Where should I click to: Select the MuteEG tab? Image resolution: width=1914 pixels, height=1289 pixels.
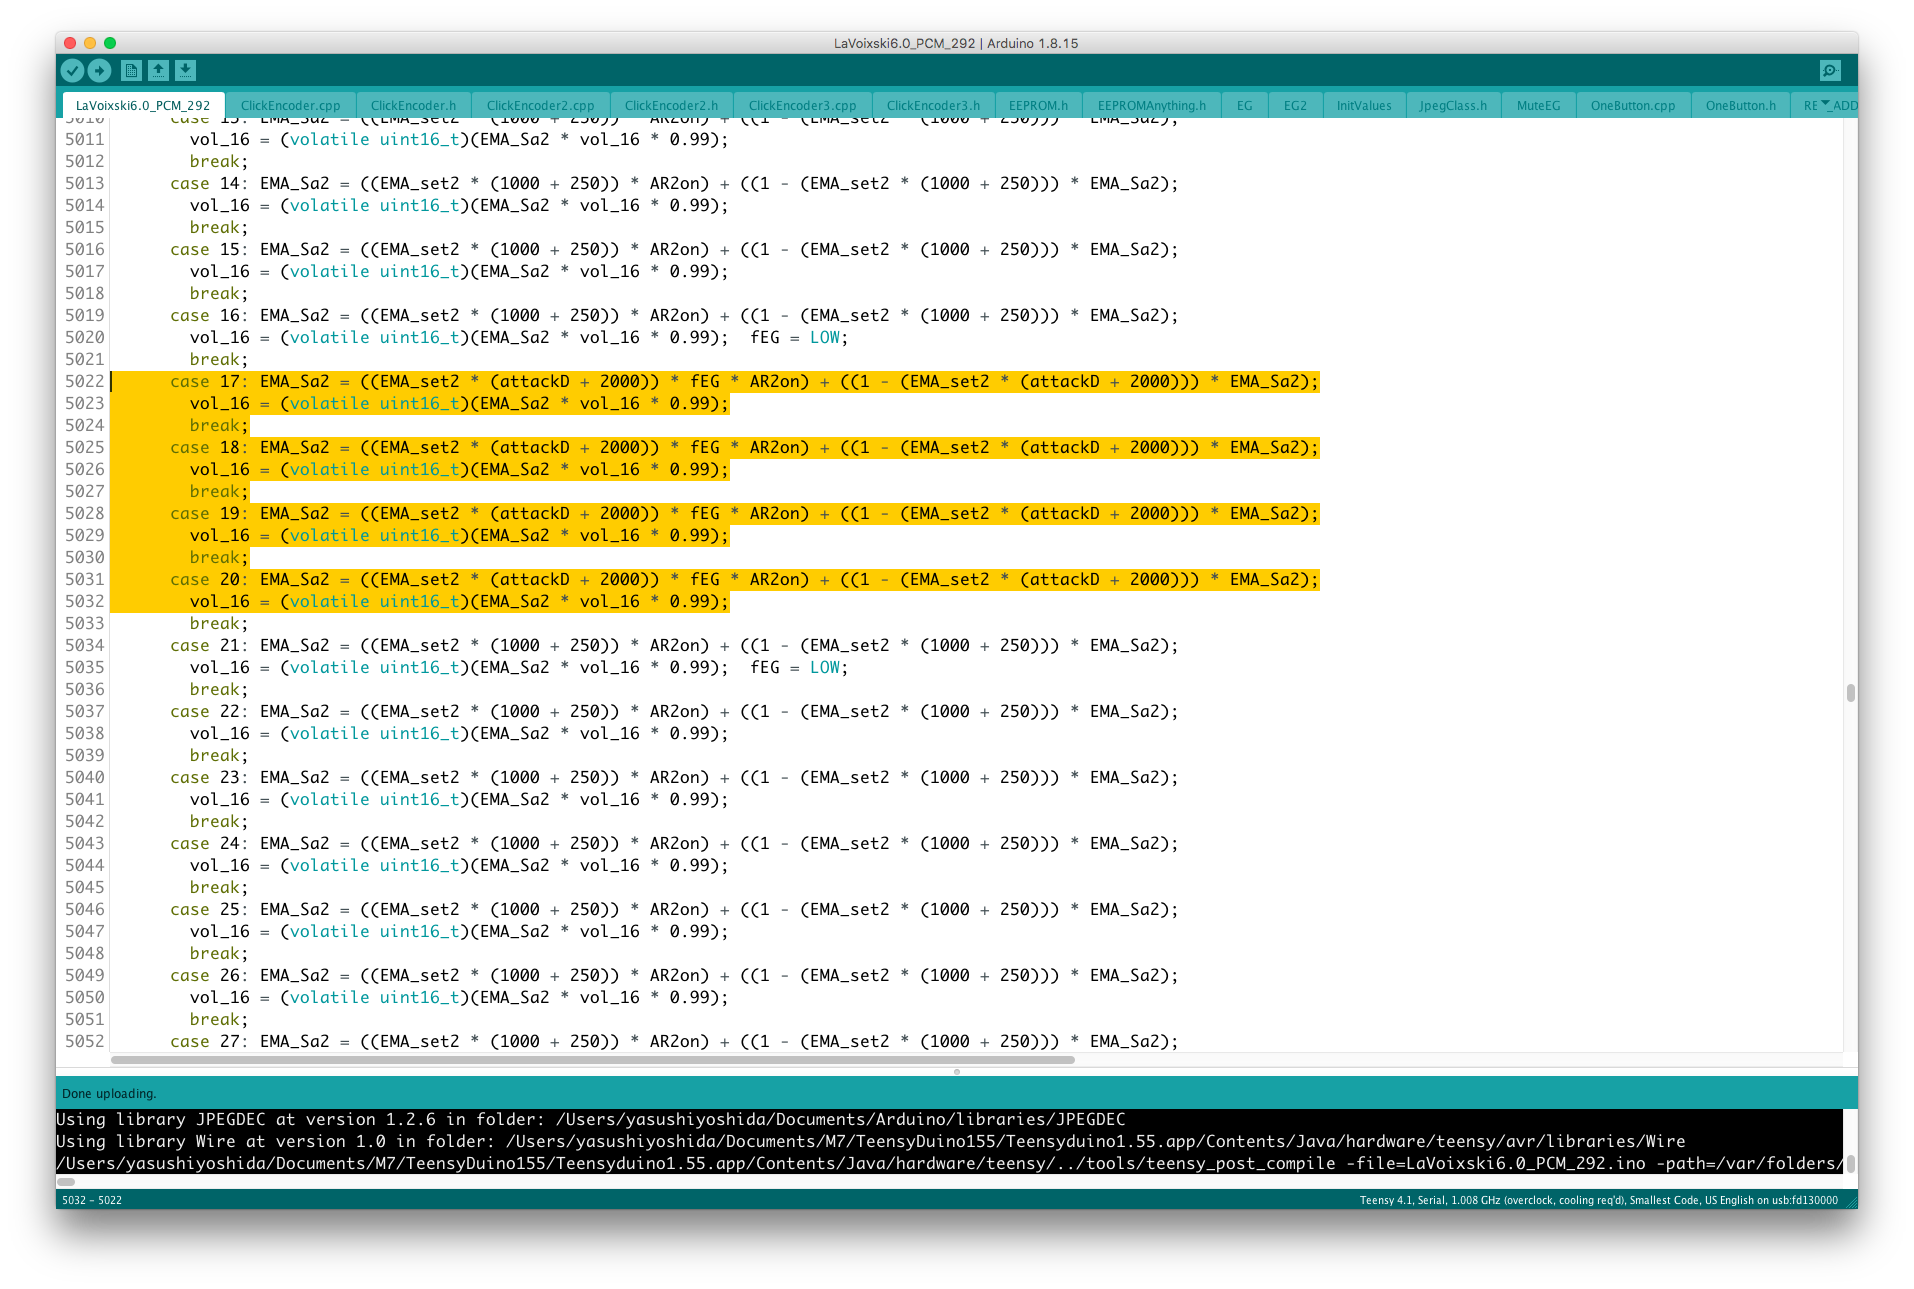pyautogui.click(x=1538, y=105)
